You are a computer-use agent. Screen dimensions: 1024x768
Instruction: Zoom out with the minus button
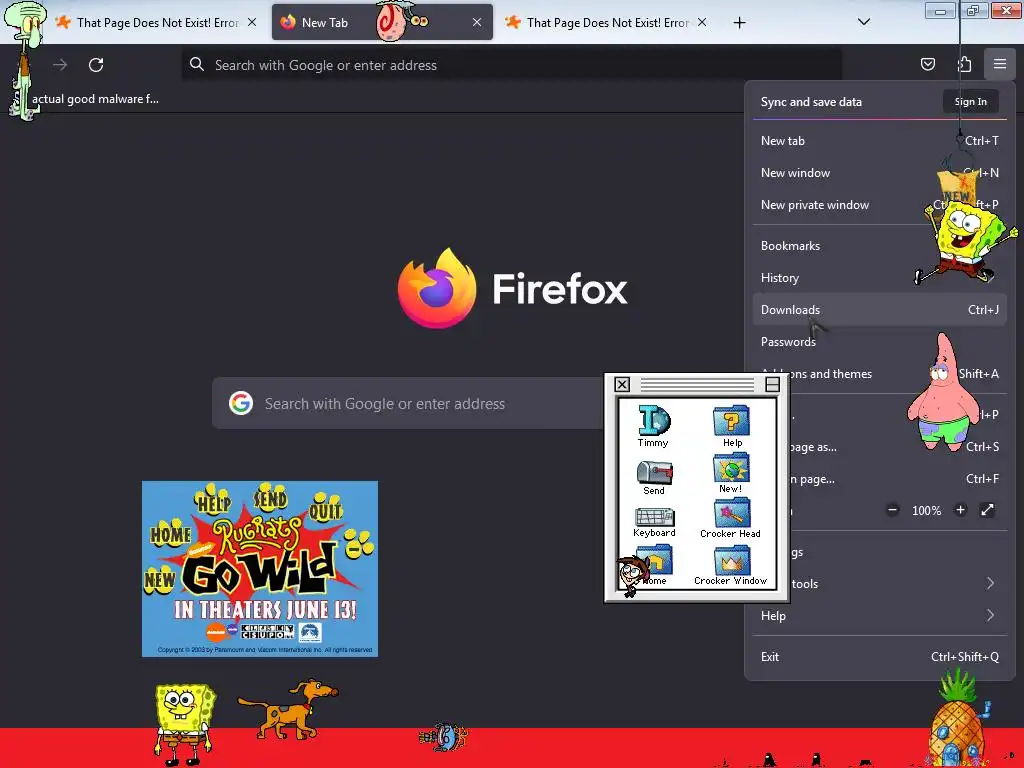[893, 510]
